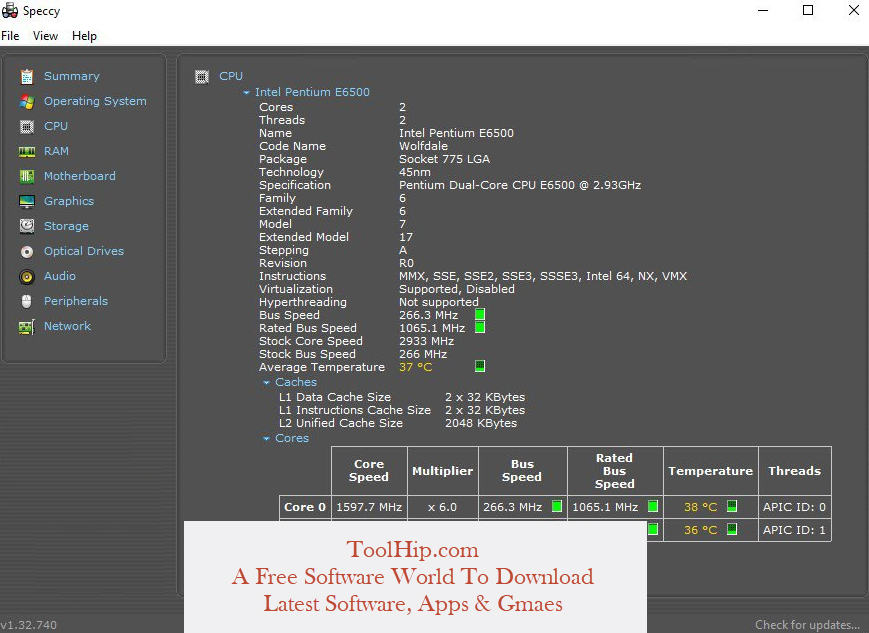Click green indicator beside Bus Speed 266.3 MHz
869x633 pixels.
tap(480, 315)
